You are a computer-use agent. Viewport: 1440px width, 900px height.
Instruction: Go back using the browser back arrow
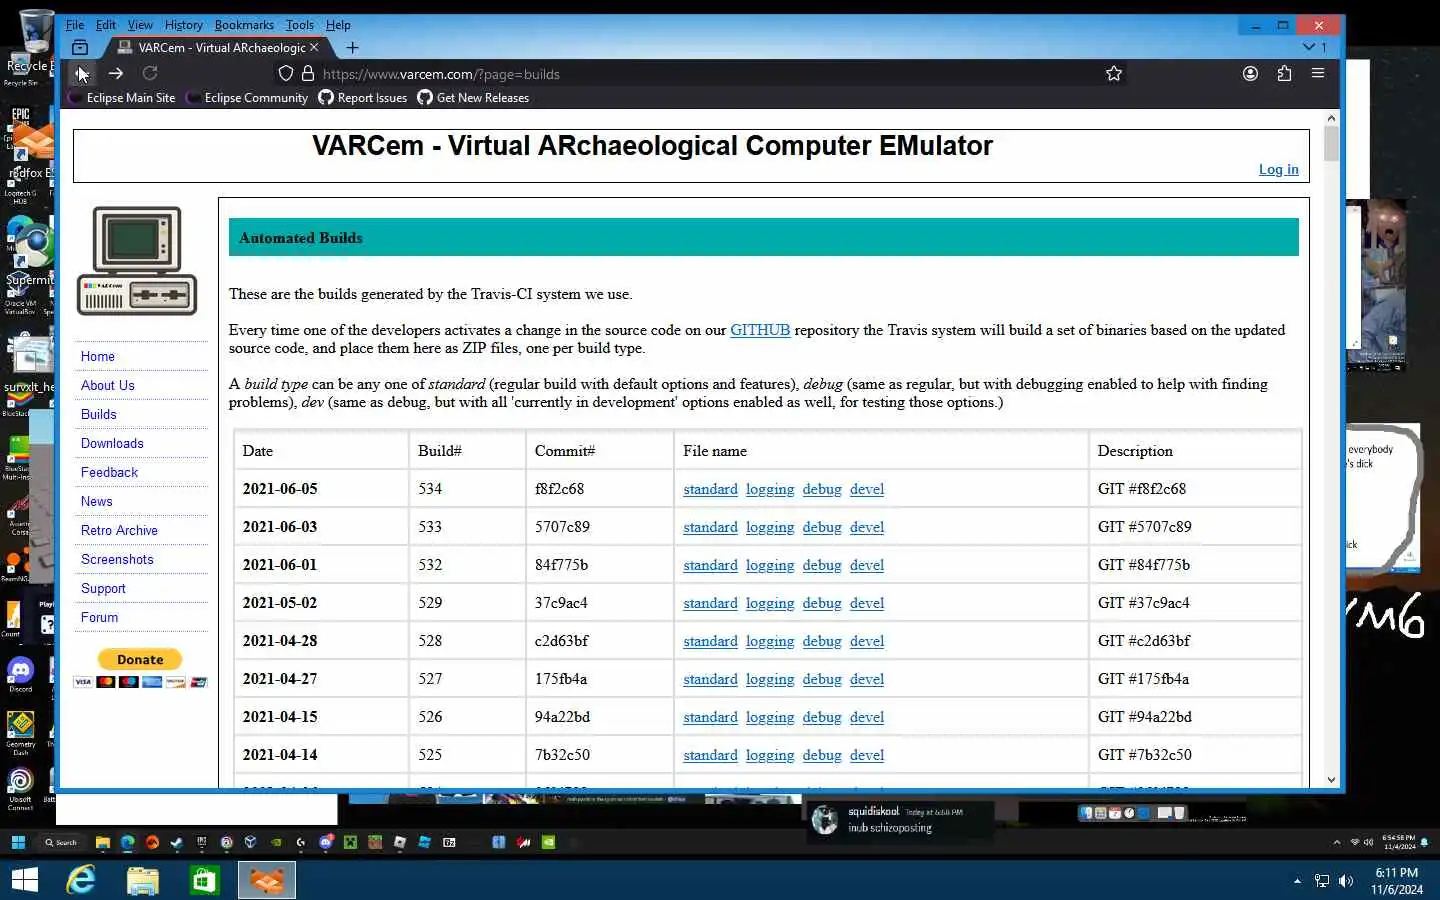point(81,73)
